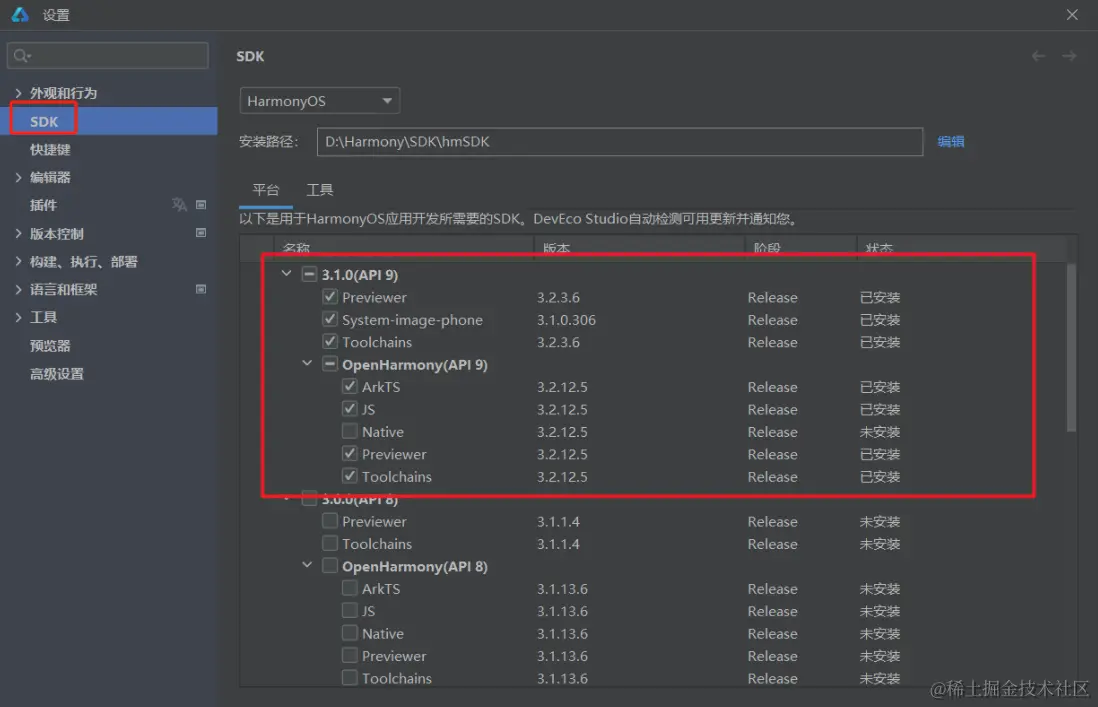Check JS 3.1.13.6 checkbox
Image resolution: width=1098 pixels, height=707 pixels.
(x=349, y=610)
